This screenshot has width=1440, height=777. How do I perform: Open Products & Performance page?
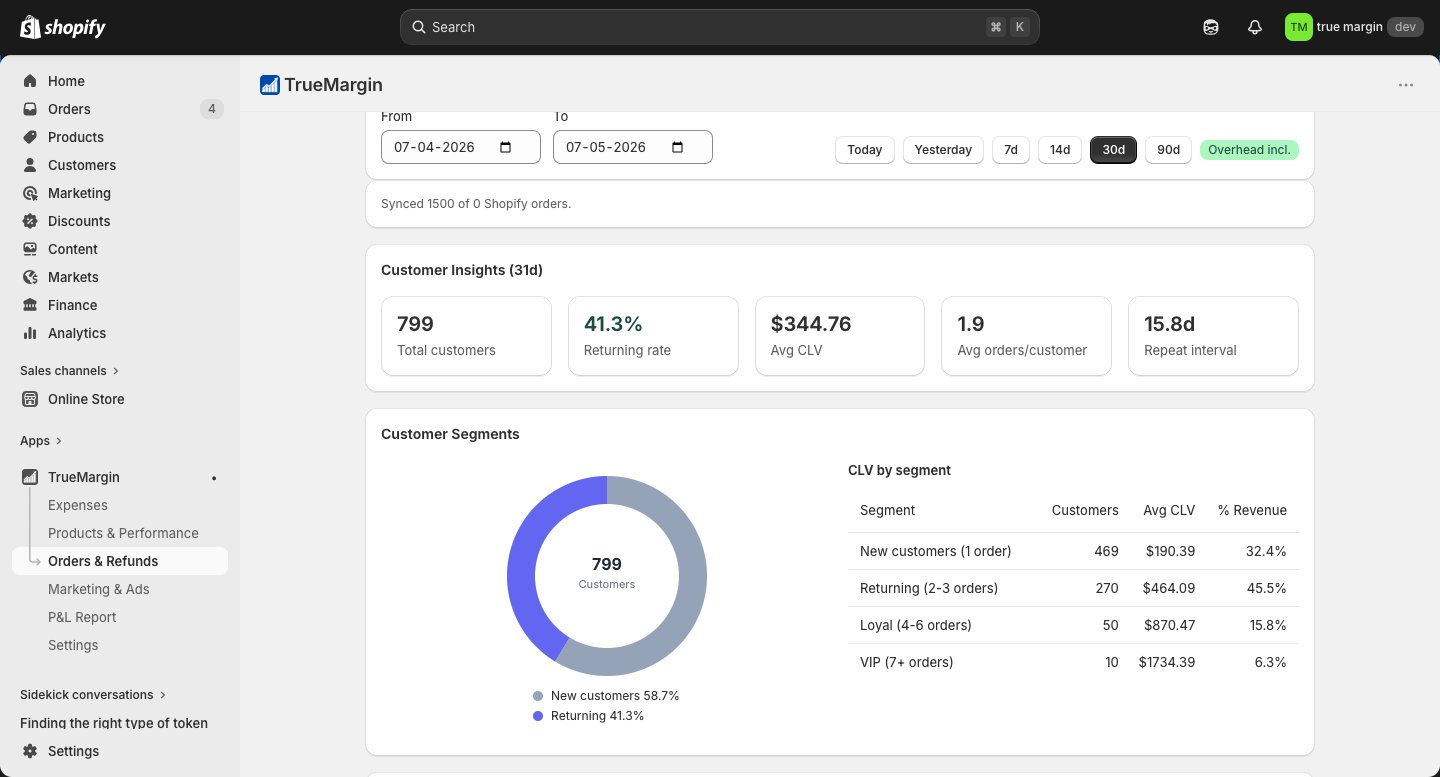click(123, 533)
